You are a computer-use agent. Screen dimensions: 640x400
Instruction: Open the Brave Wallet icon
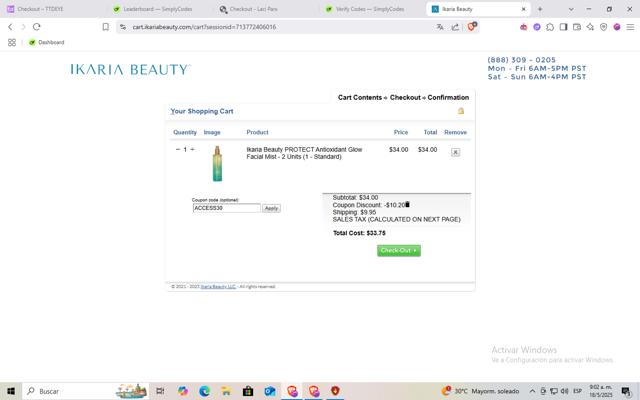coord(577,27)
